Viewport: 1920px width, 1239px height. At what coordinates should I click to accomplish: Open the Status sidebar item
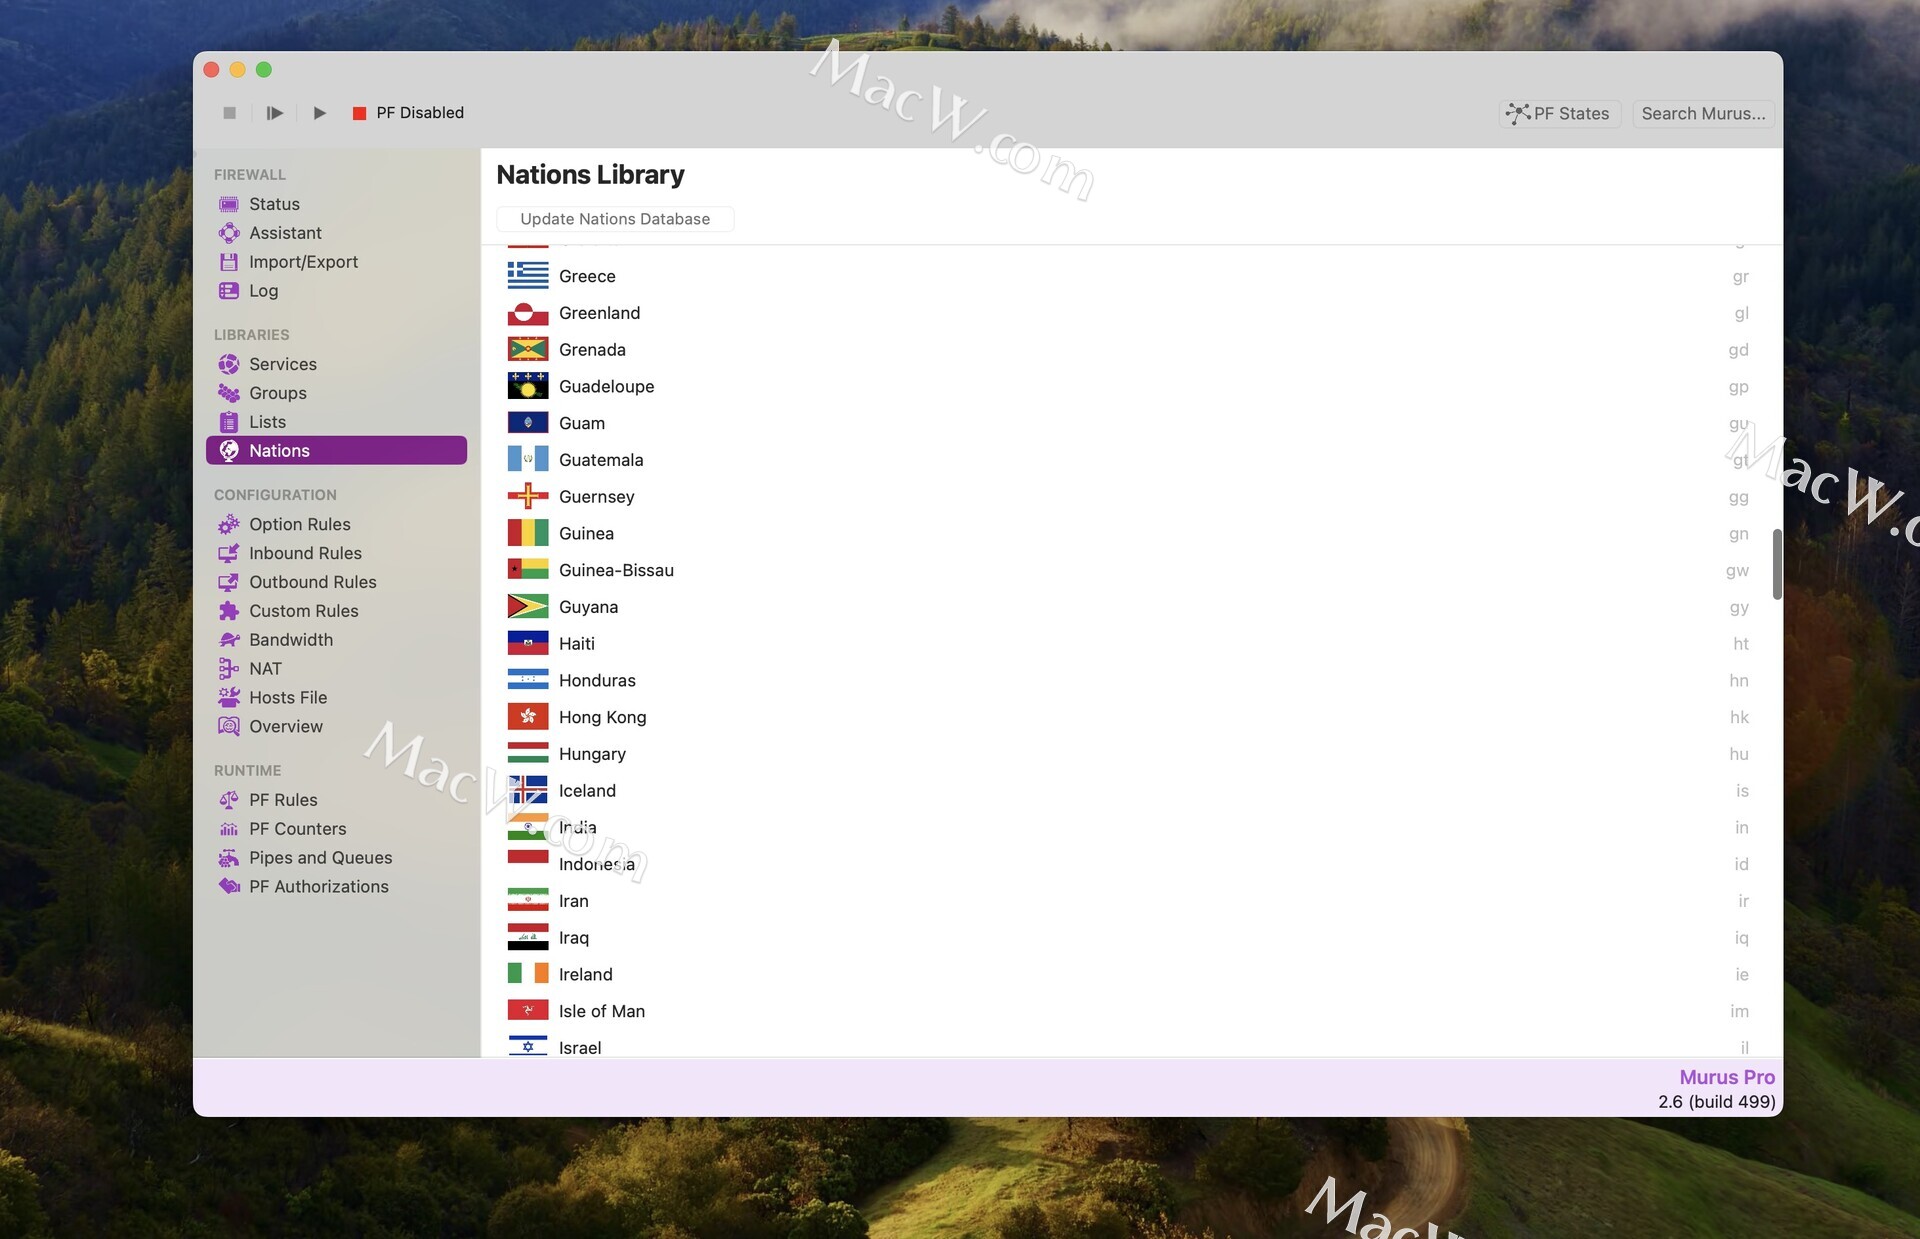coord(274,204)
